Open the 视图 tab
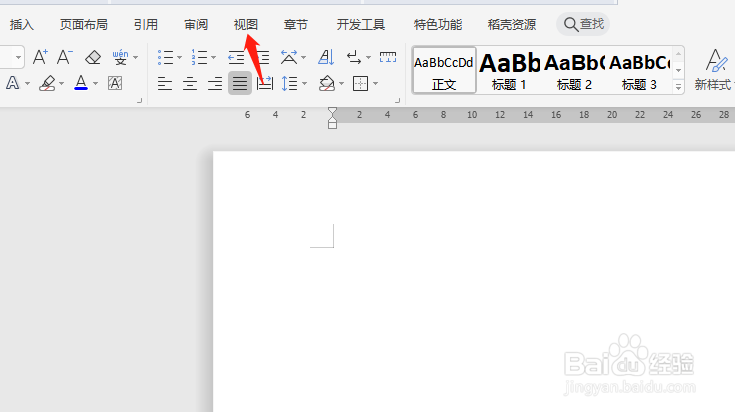Image resolution: width=735 pixels, height=412 pixels. coord(246,24)
